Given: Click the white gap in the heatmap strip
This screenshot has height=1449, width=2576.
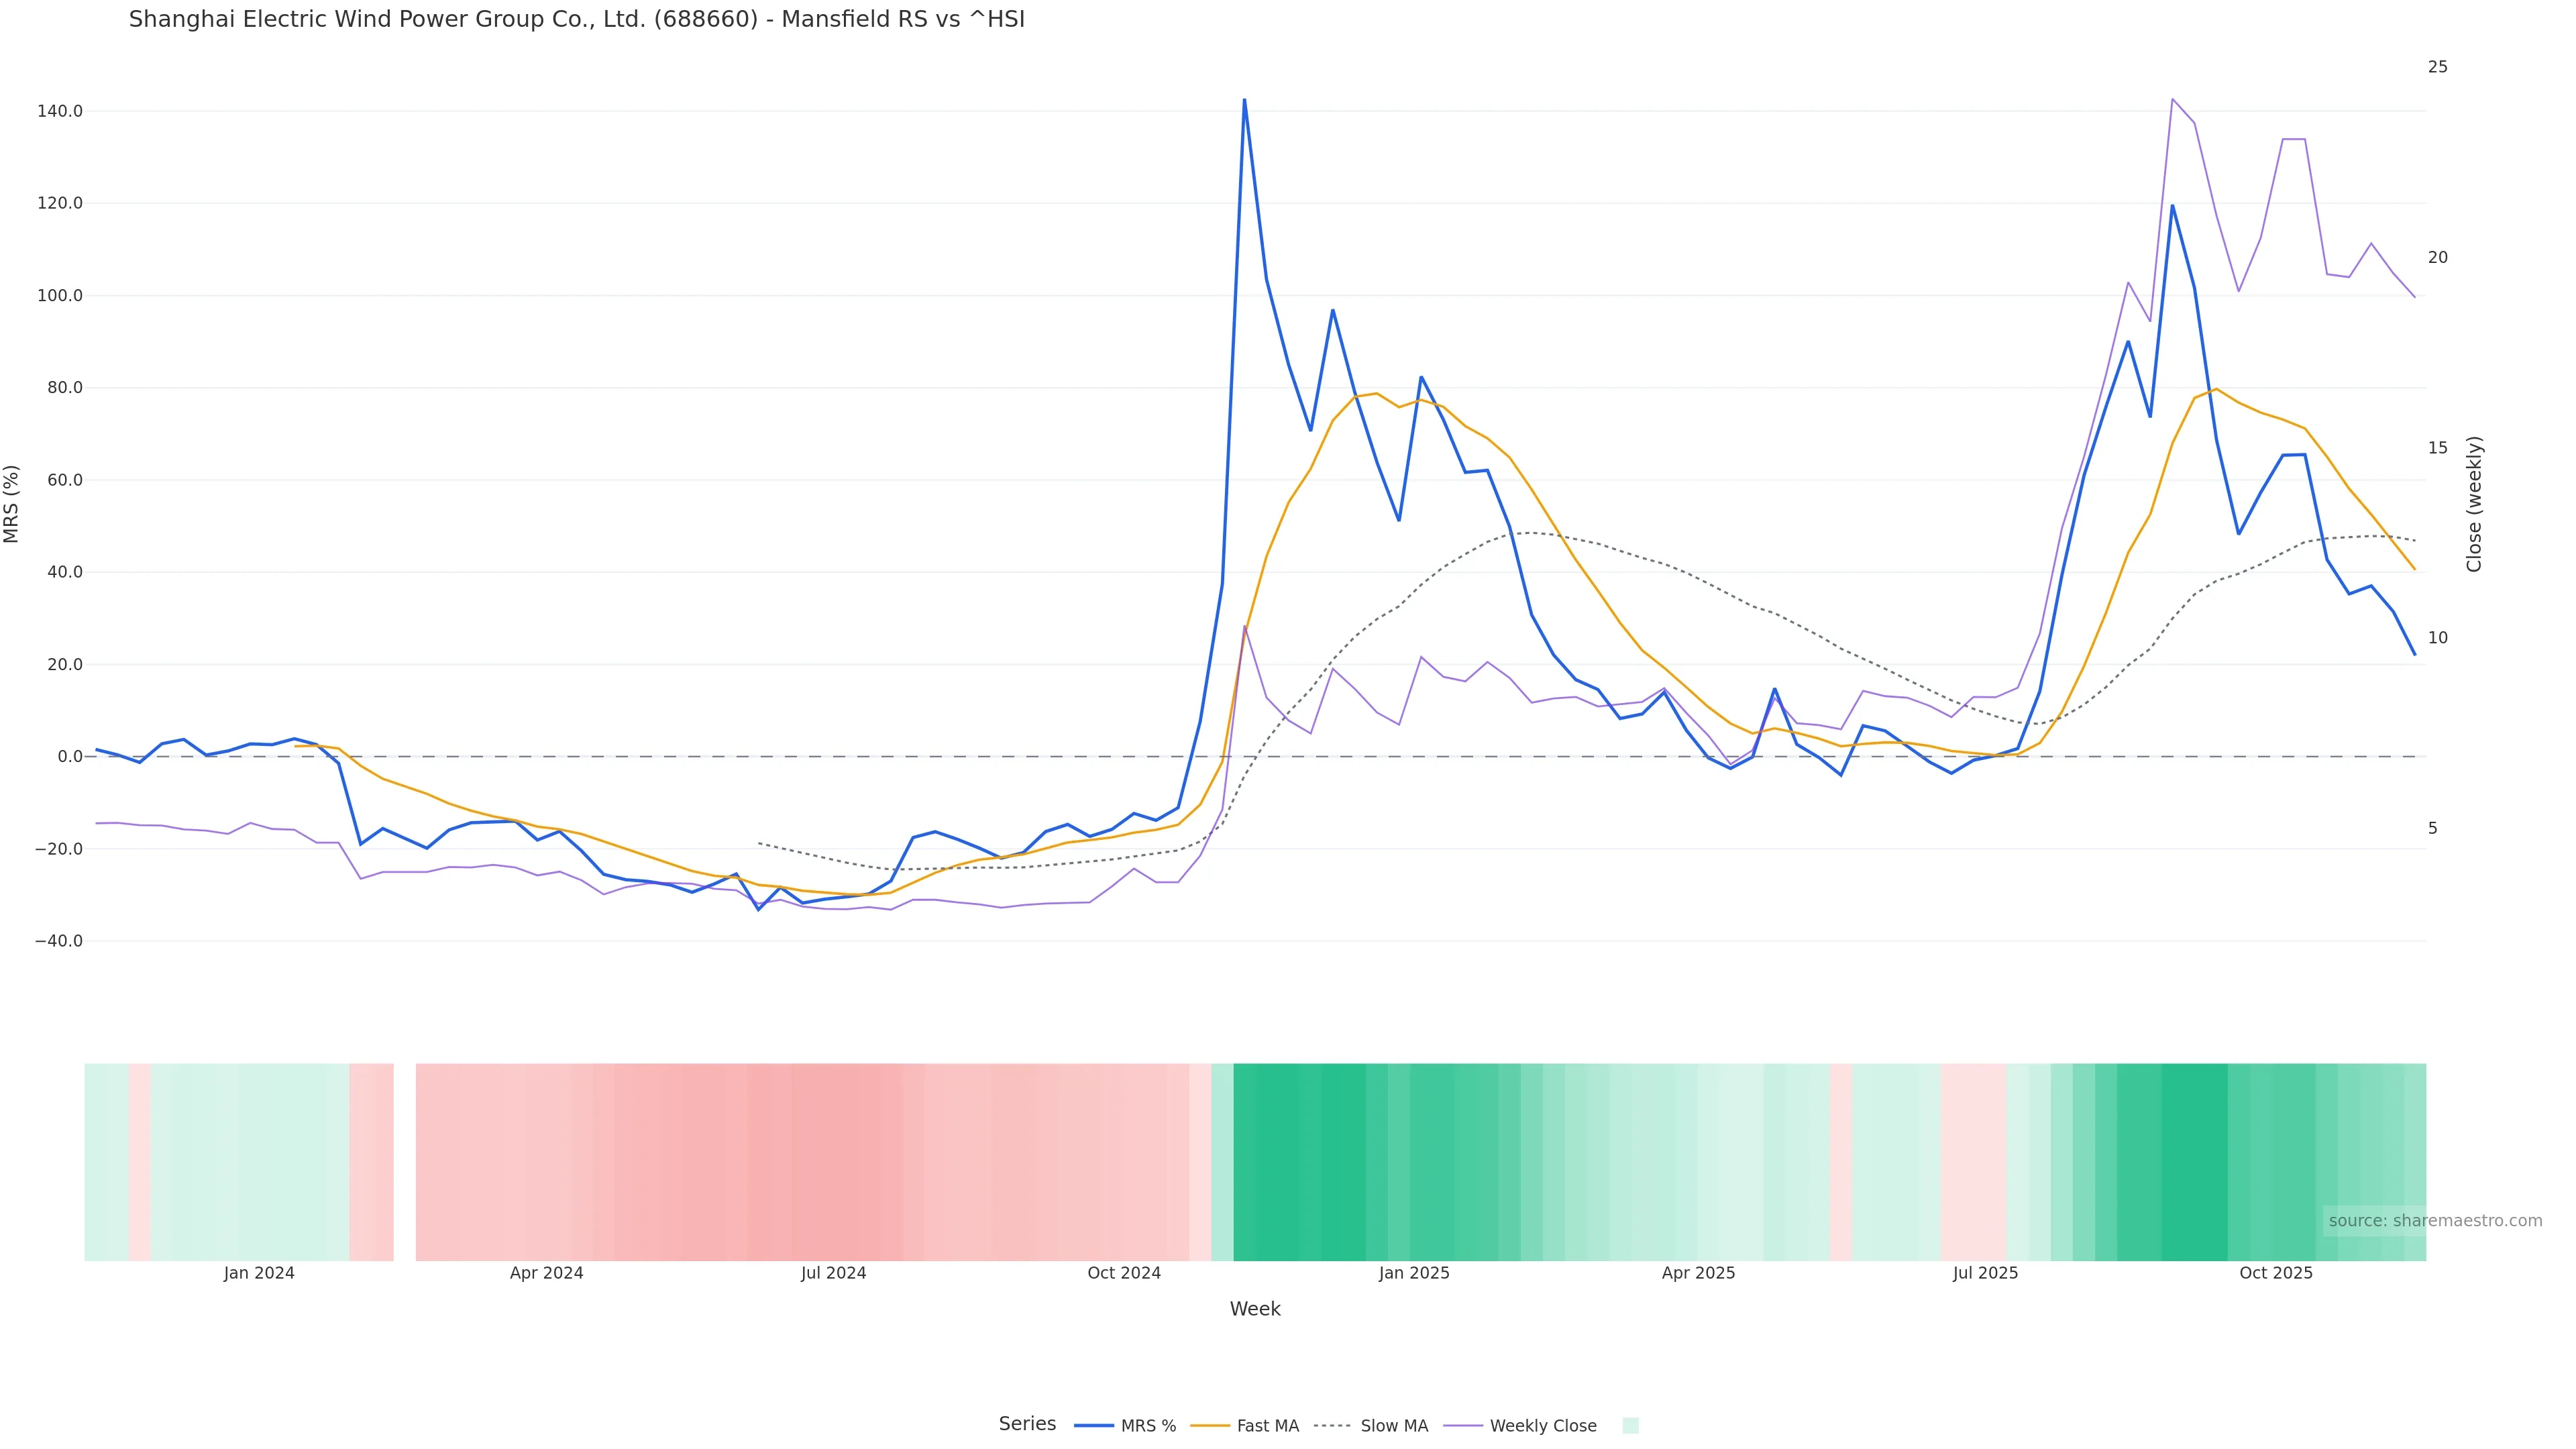Looking at the screenshot, I should tap(404, 1161).
